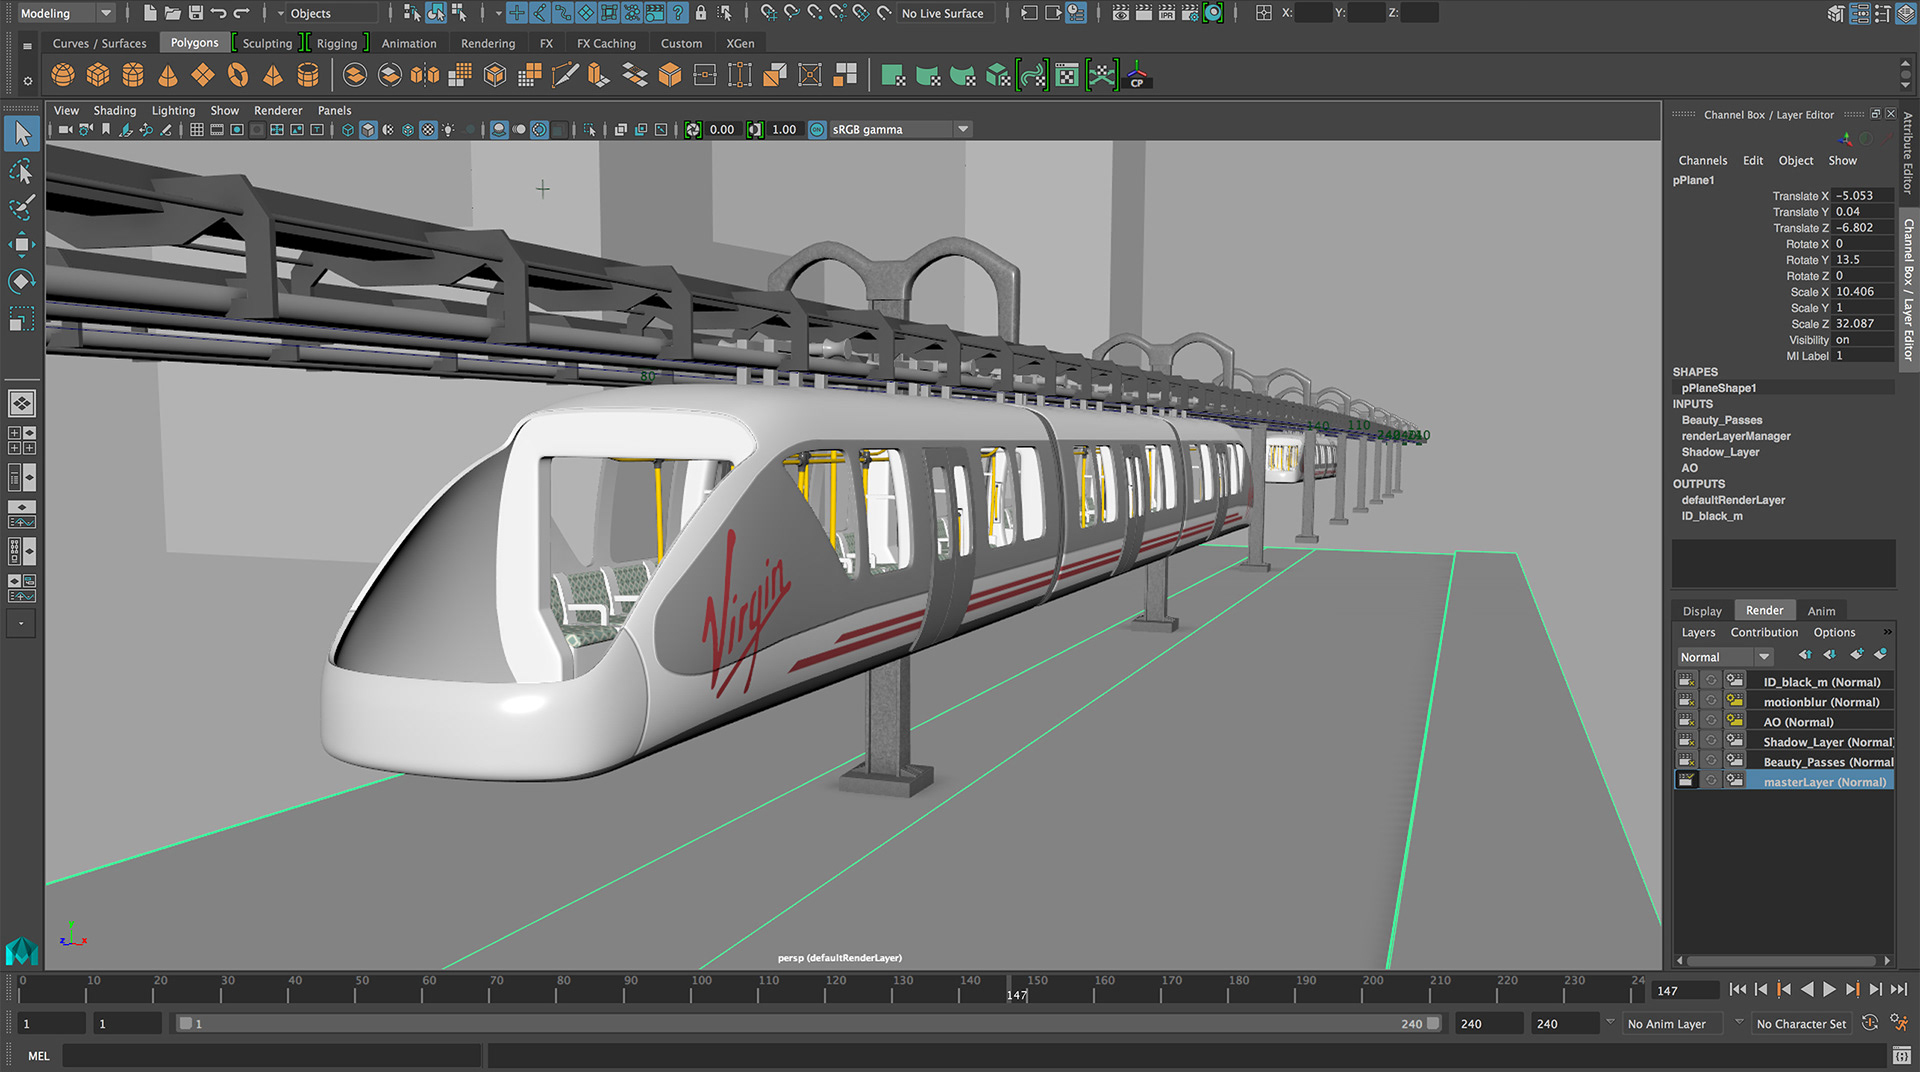Open the Modeling menu set dropdown
Image resolution: width=1920 pixels, height=1072 pixels.
(x=65, y=13)
